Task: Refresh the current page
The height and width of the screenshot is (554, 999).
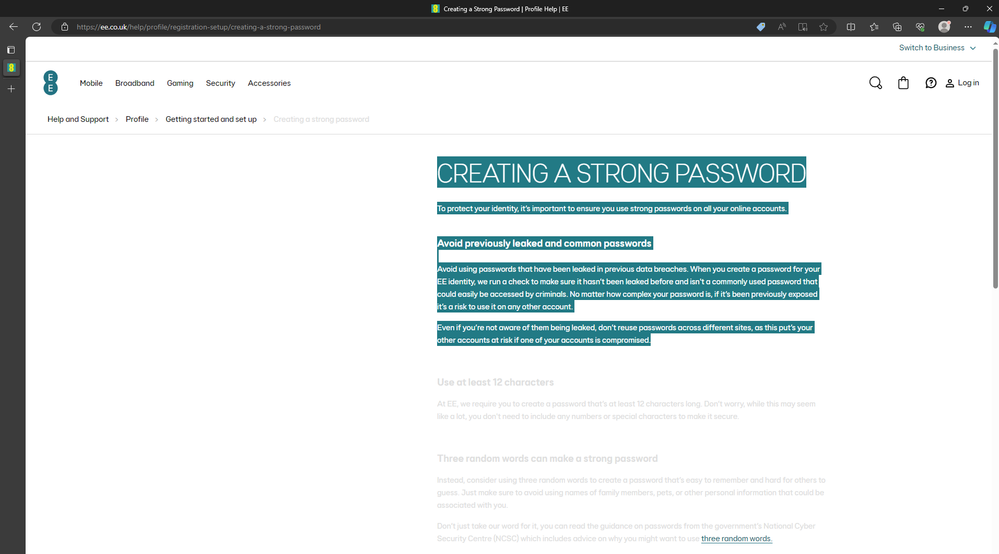Action: (36, 27)
